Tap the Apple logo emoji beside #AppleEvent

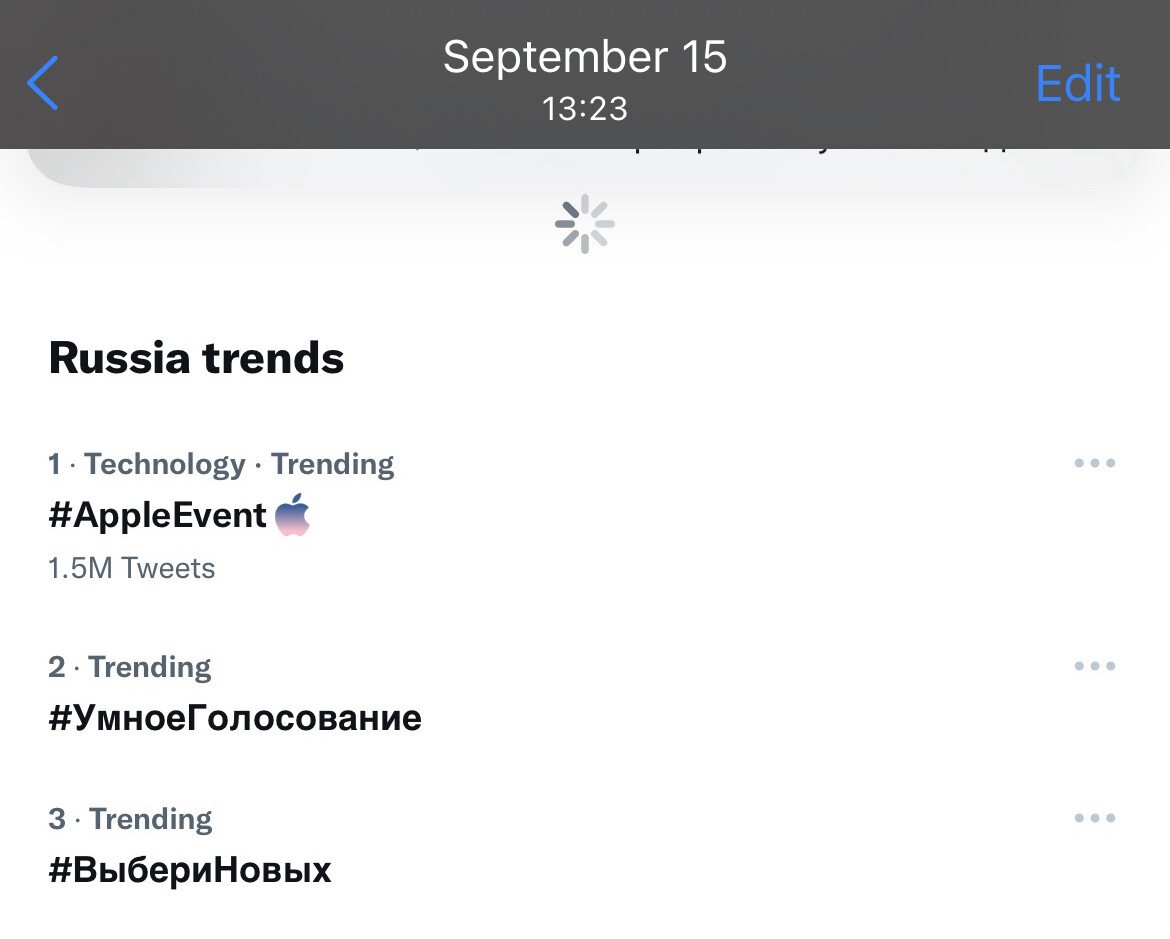293,515
